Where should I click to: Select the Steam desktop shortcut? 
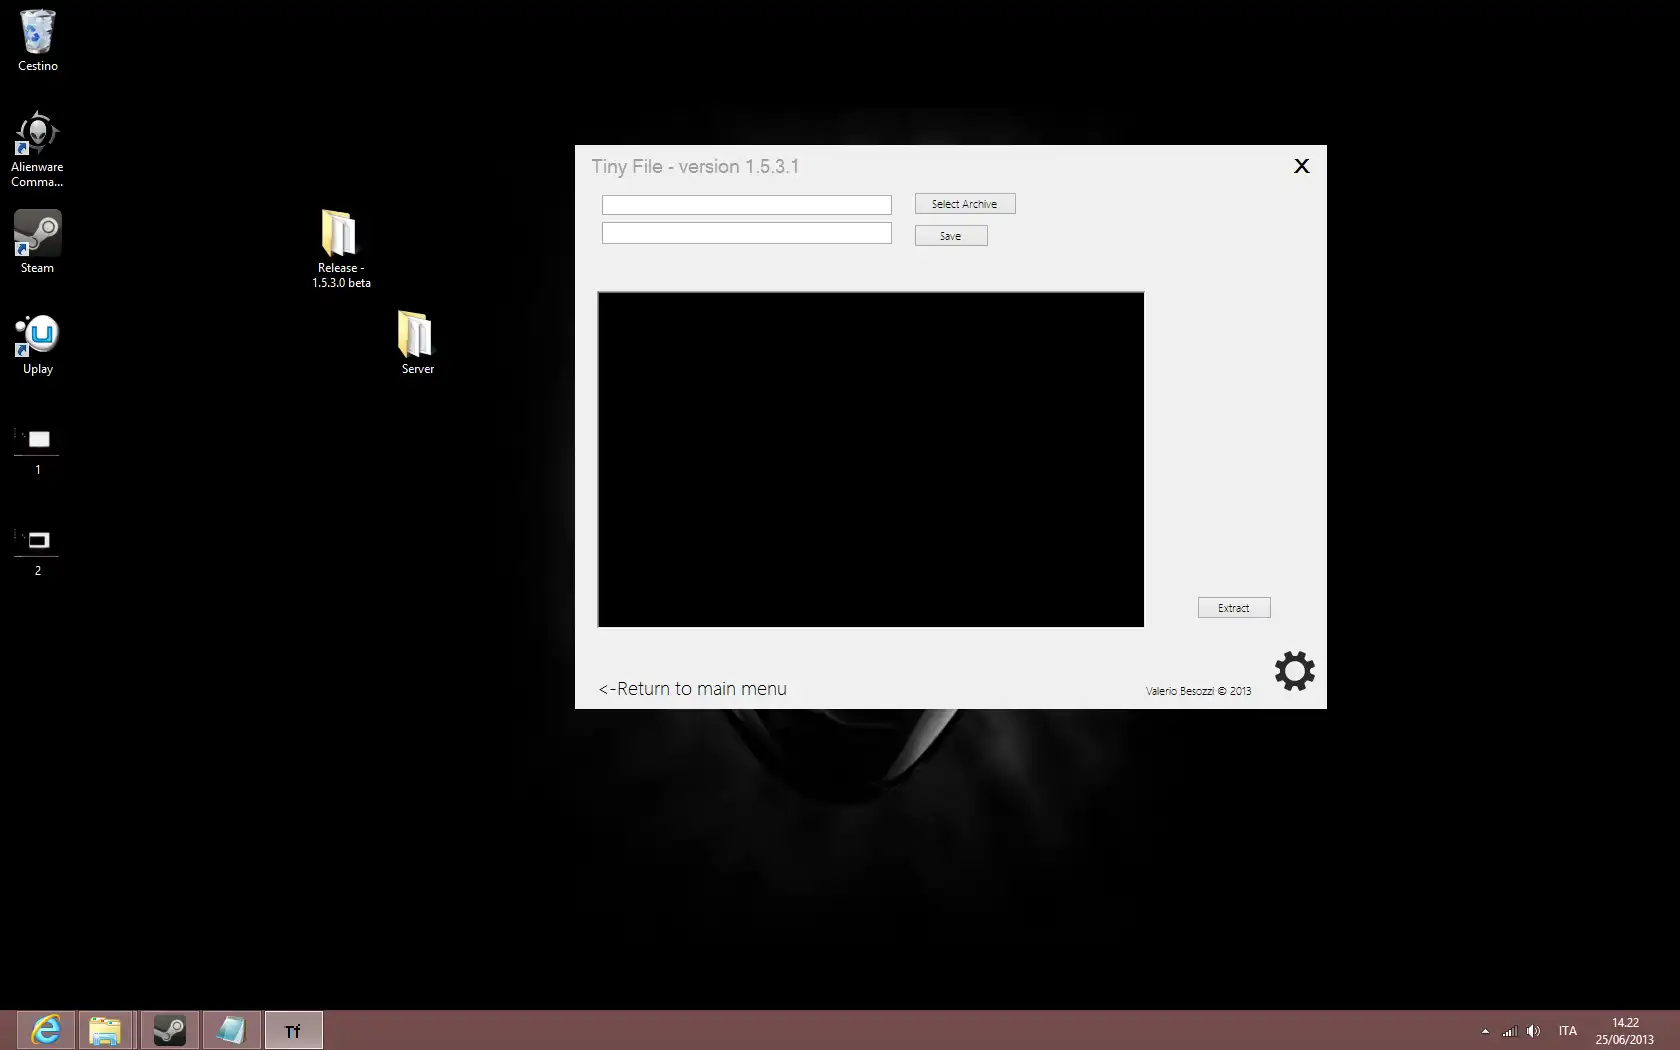coord(37,242)
